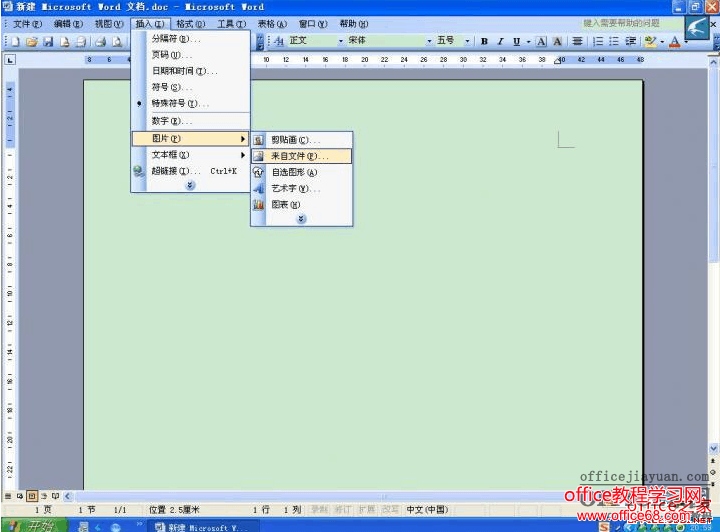Toggle the character shading A button

557,41
